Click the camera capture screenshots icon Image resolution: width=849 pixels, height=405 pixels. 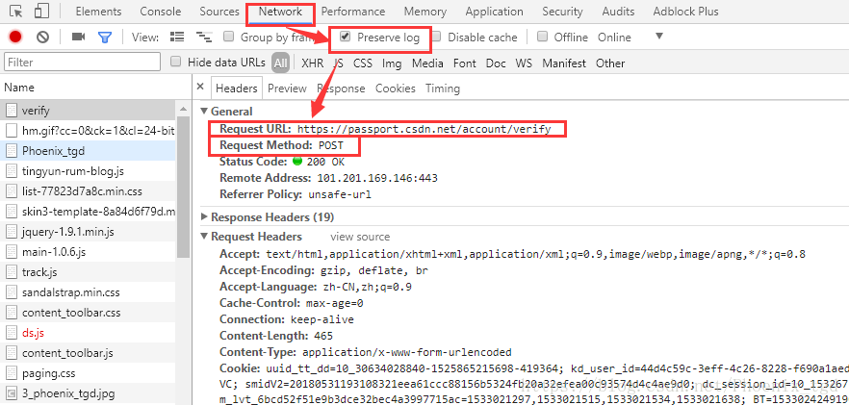(x=78, y=37)
